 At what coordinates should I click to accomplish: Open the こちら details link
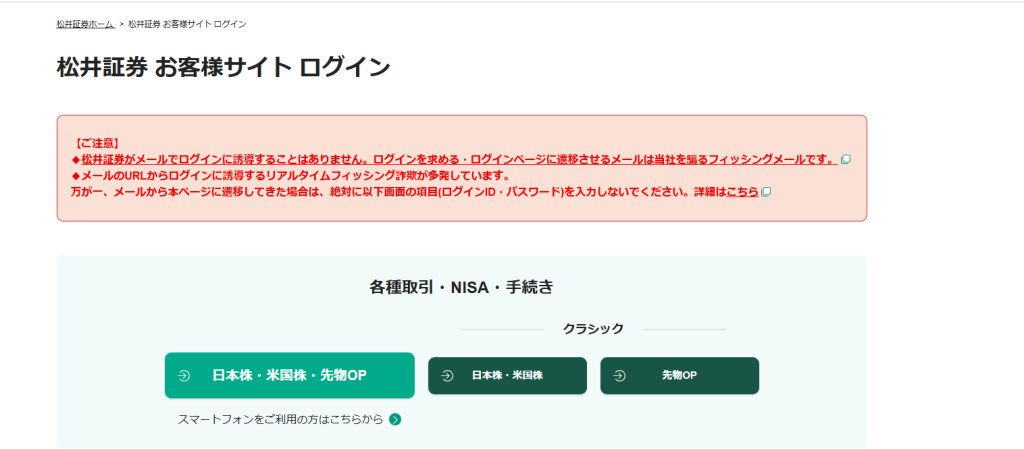click(742, 192)
